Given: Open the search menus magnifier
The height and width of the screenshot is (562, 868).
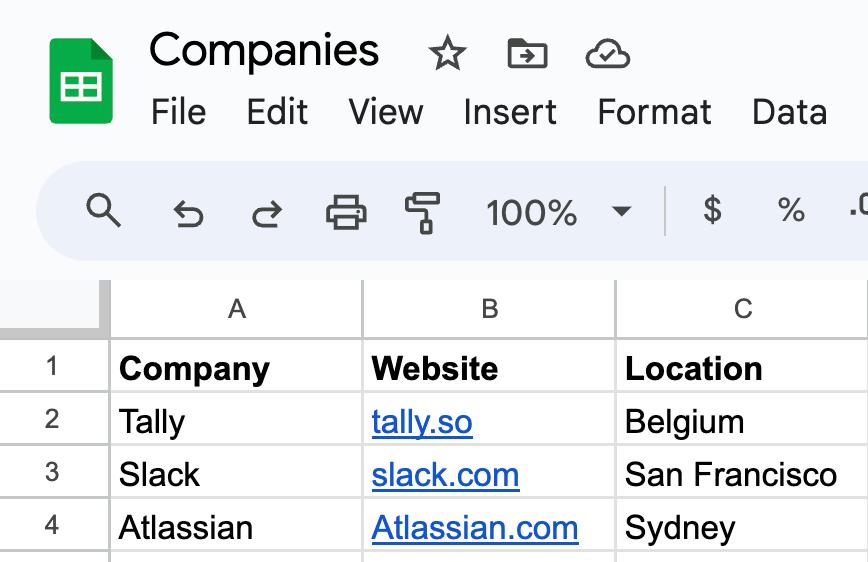Looking at the screenshot, I should (x=103, y=210).
